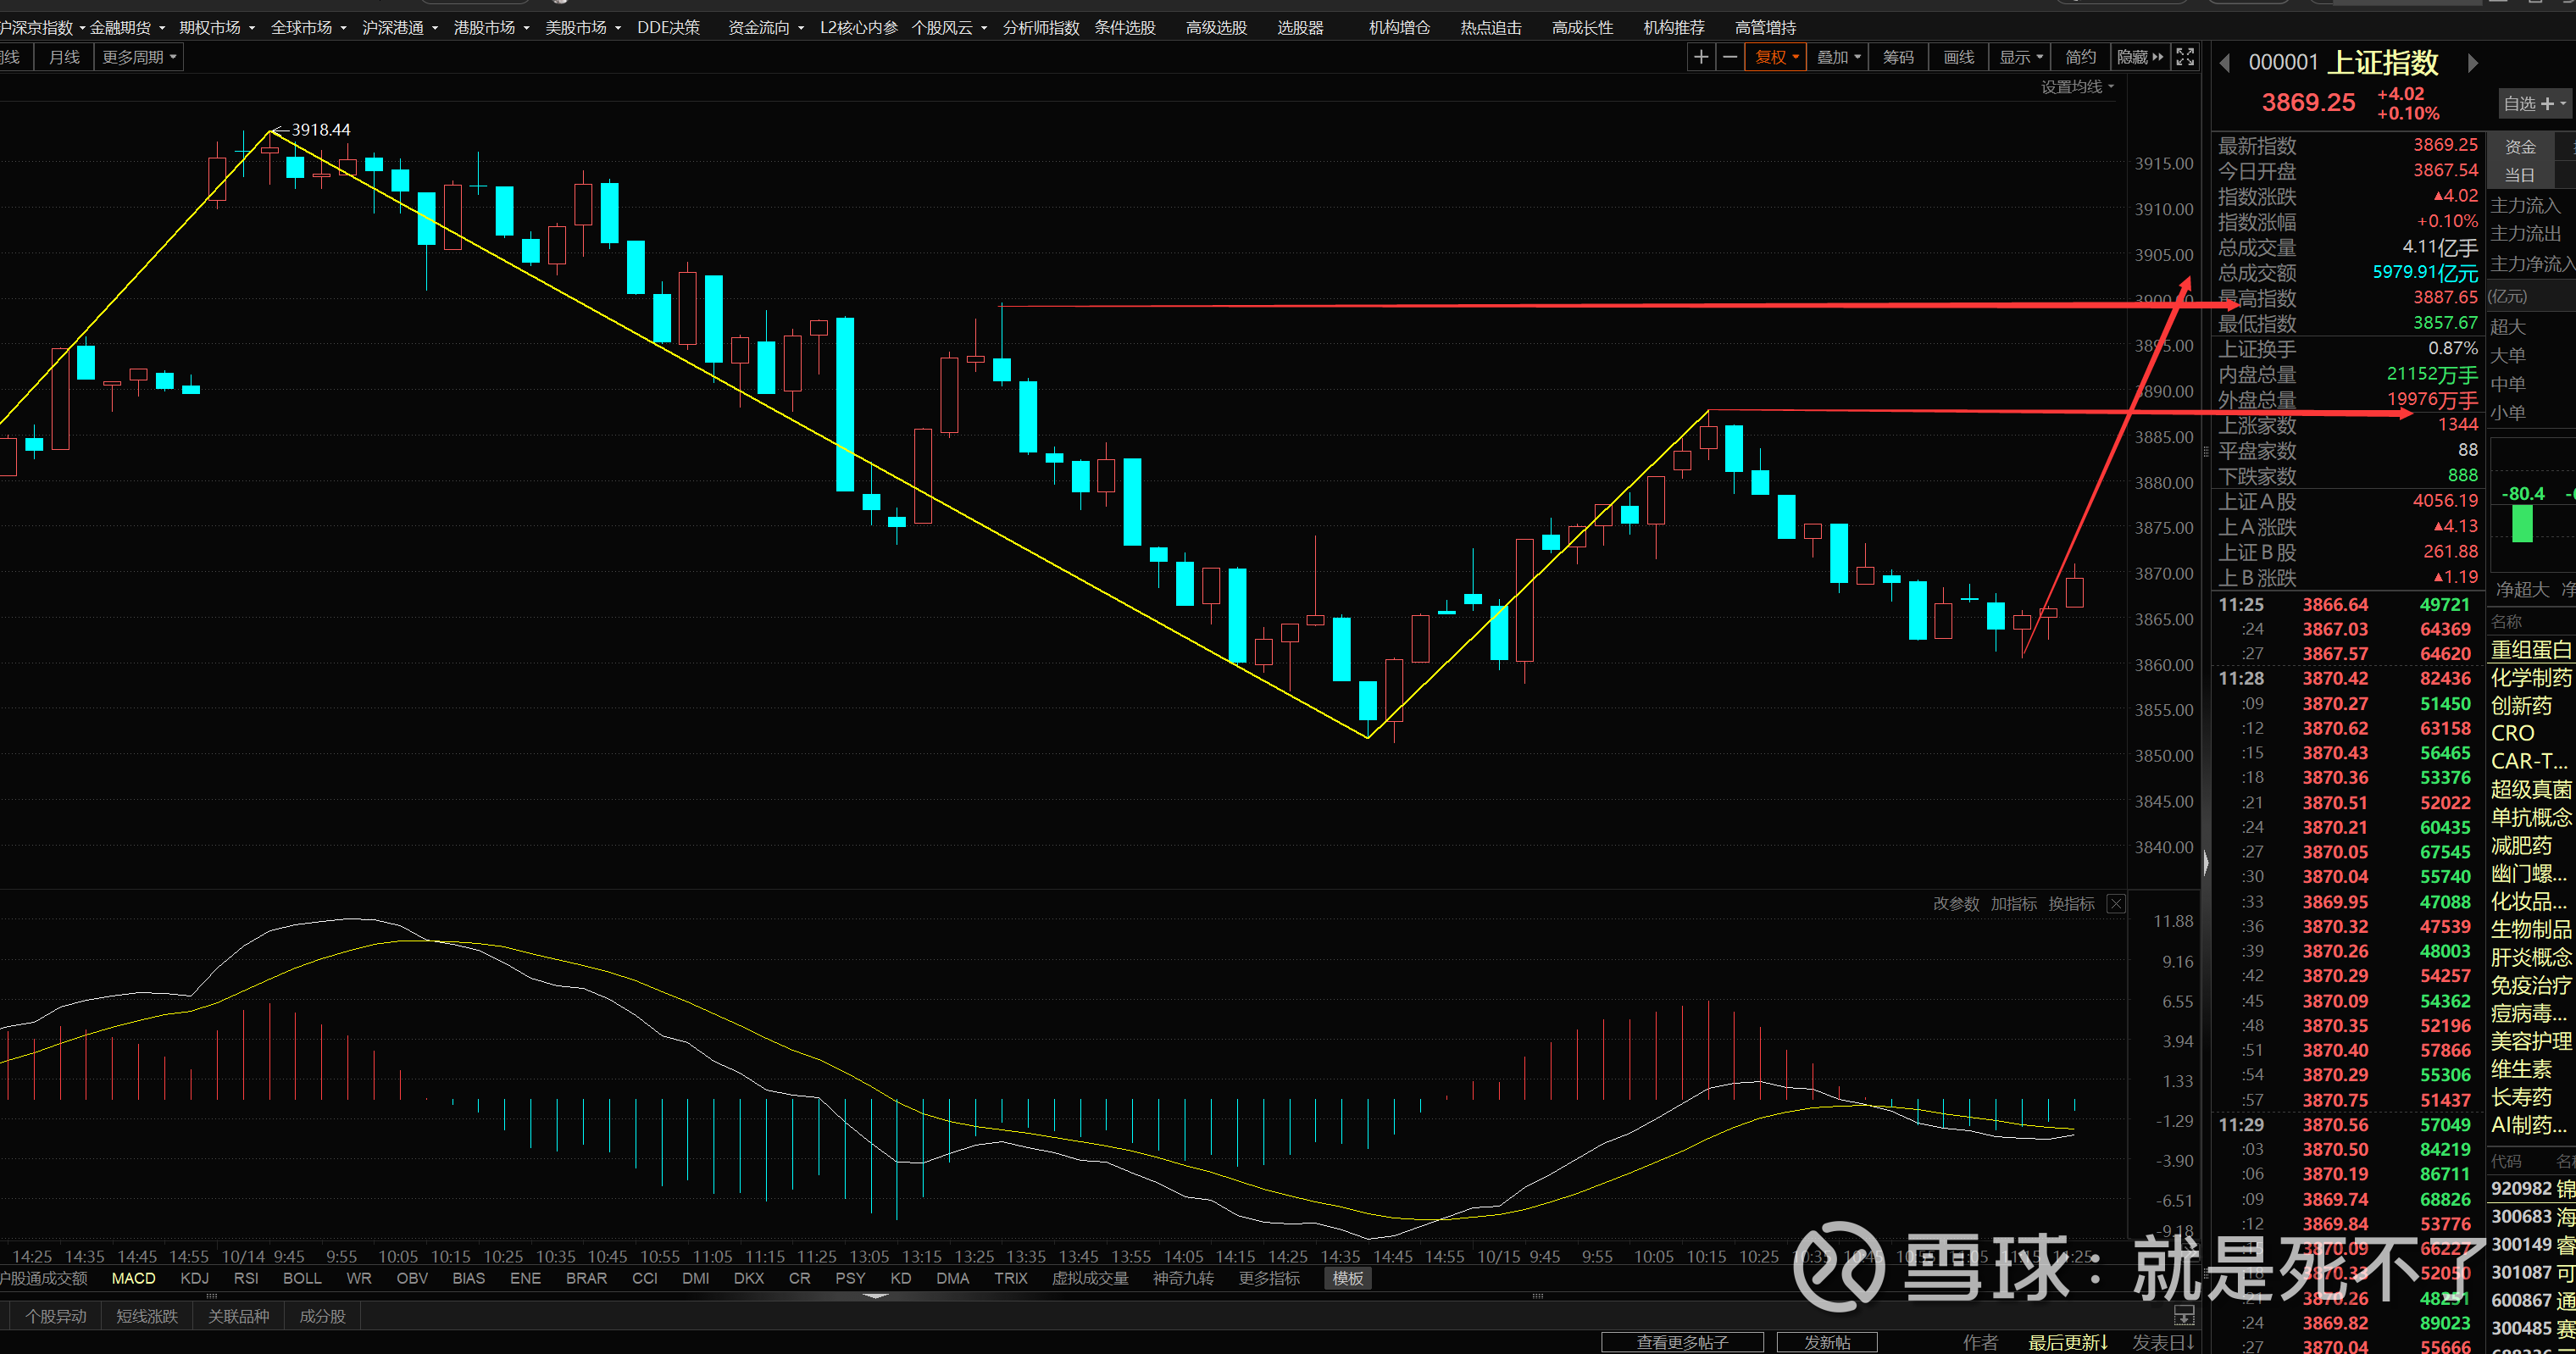Viewport: 2576px width, 1354px height.
Task: Click the 画线 drawing tool button
Action: pos(1958,57)
